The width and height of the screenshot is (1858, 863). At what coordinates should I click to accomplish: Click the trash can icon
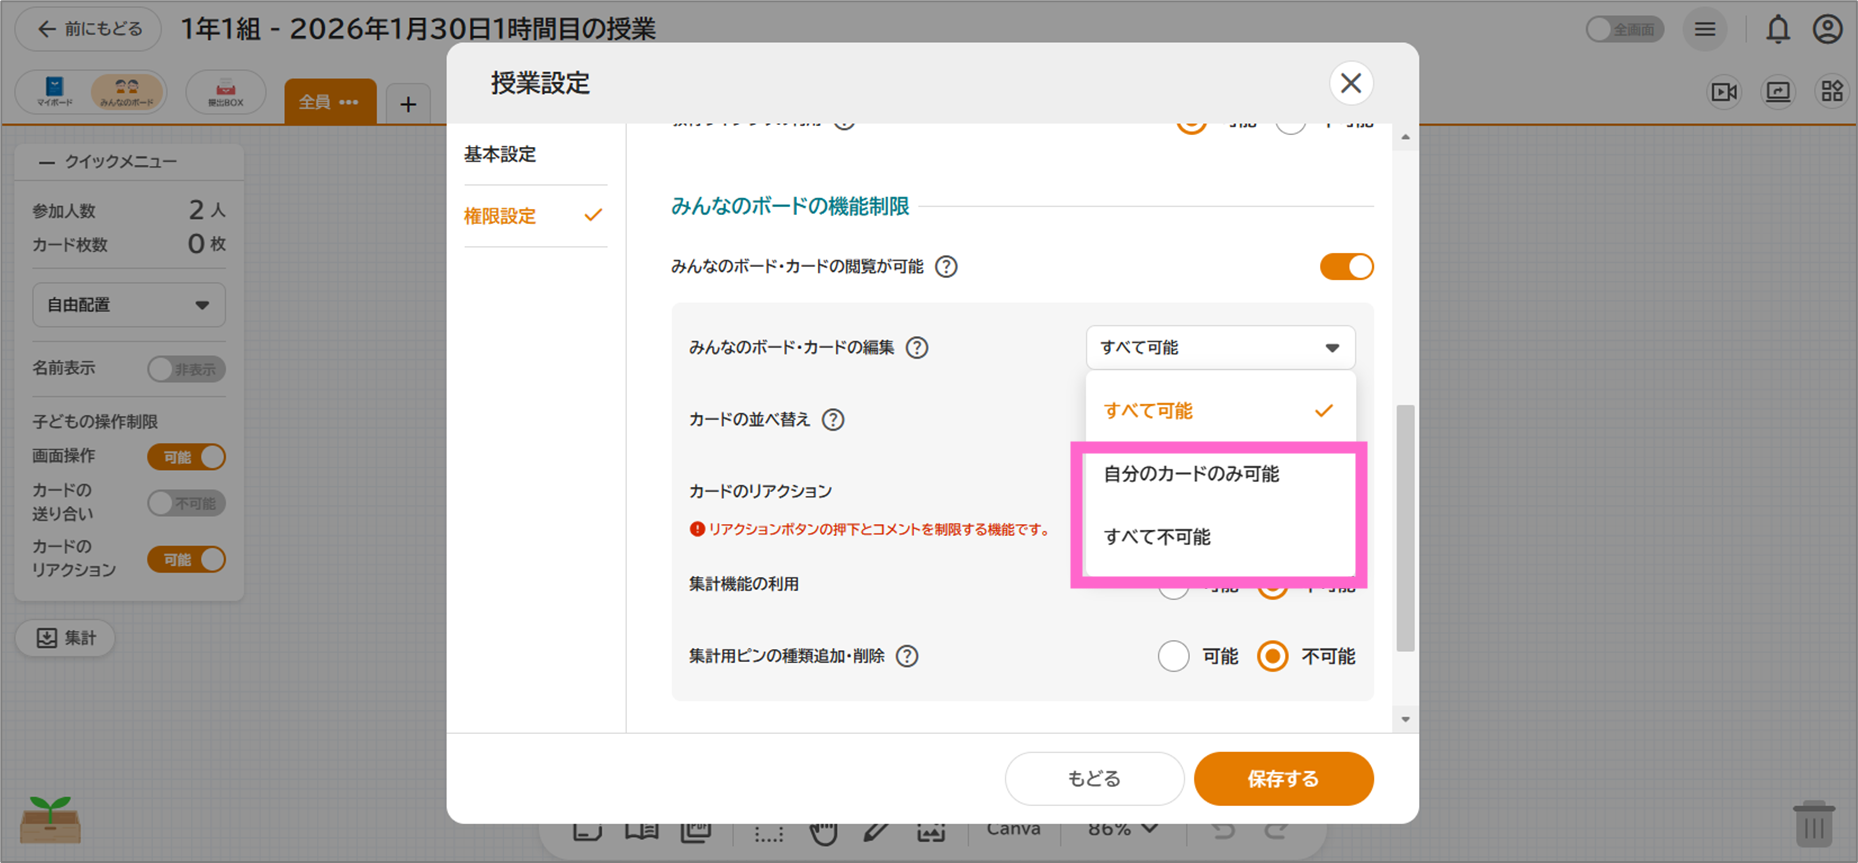[x=1813, y=824]
